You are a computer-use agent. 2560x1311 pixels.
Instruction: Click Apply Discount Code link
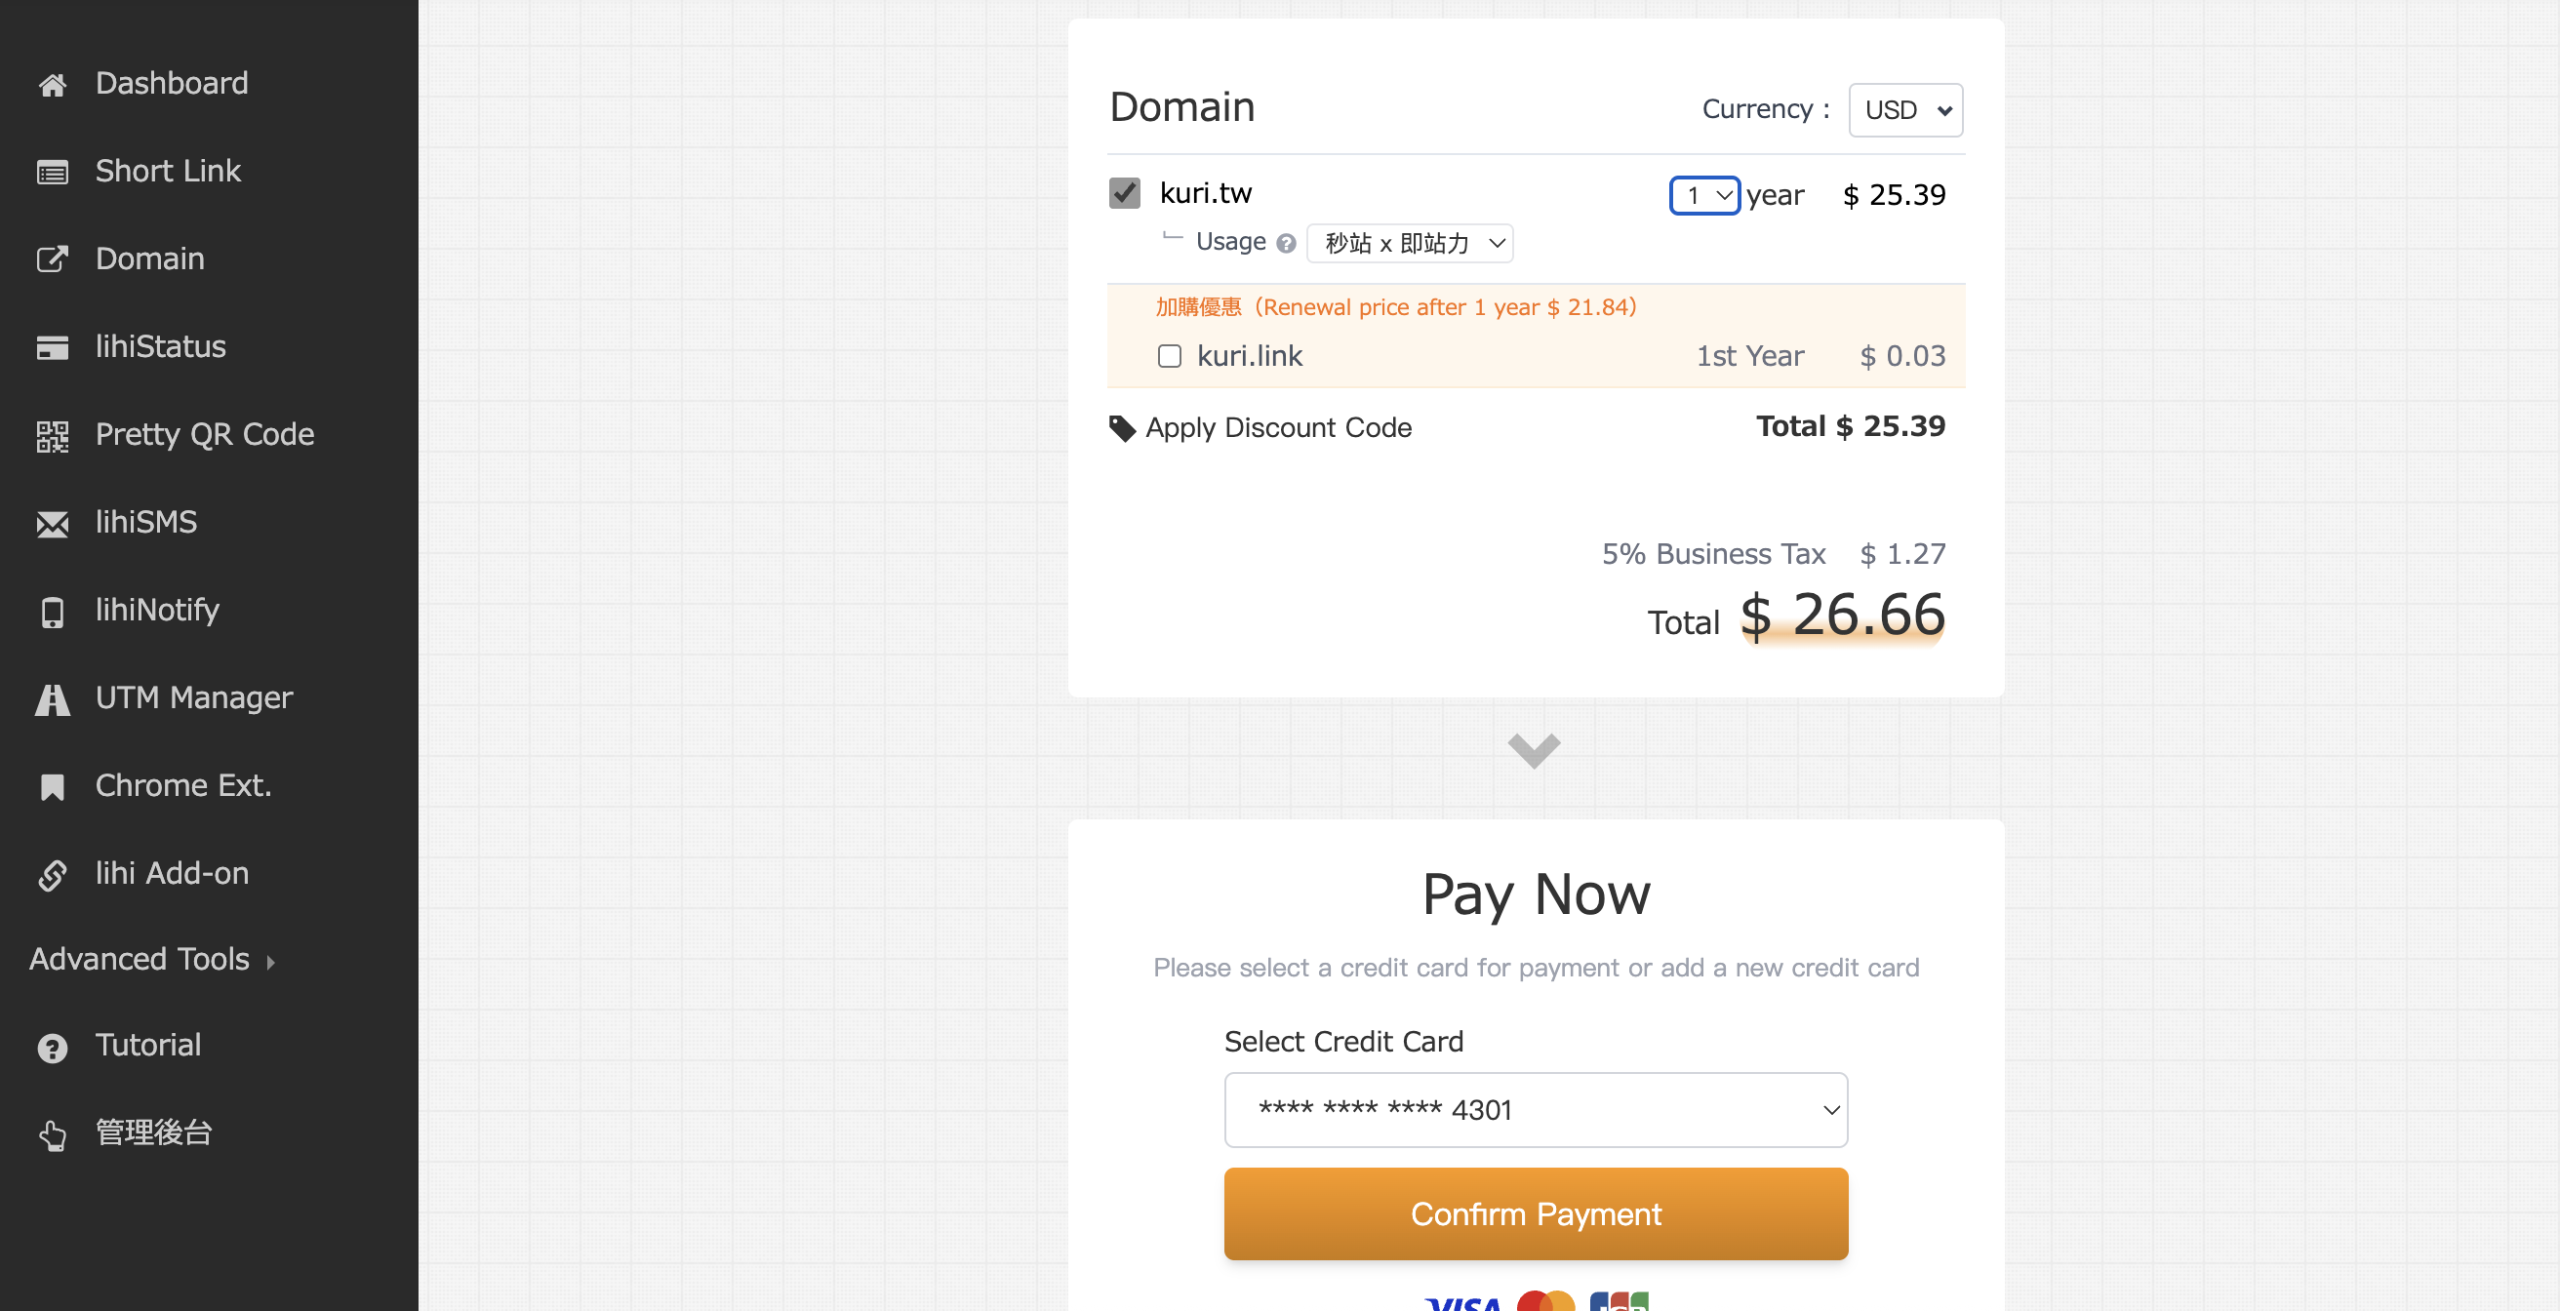pos(1278,428)
